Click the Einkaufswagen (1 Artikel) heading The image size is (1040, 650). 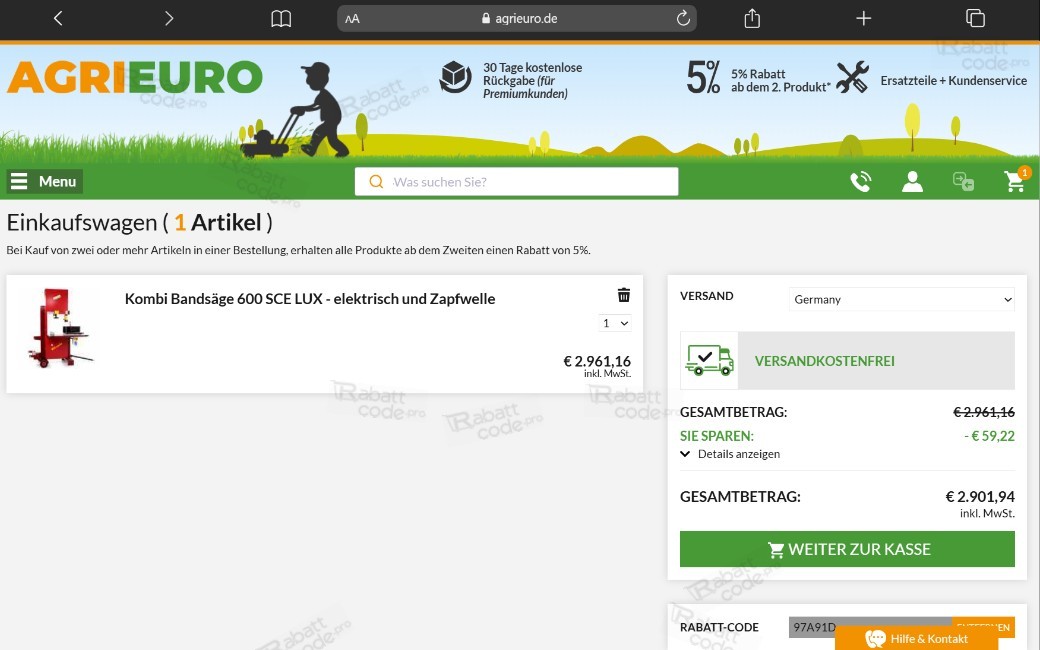tap(139, 222)
